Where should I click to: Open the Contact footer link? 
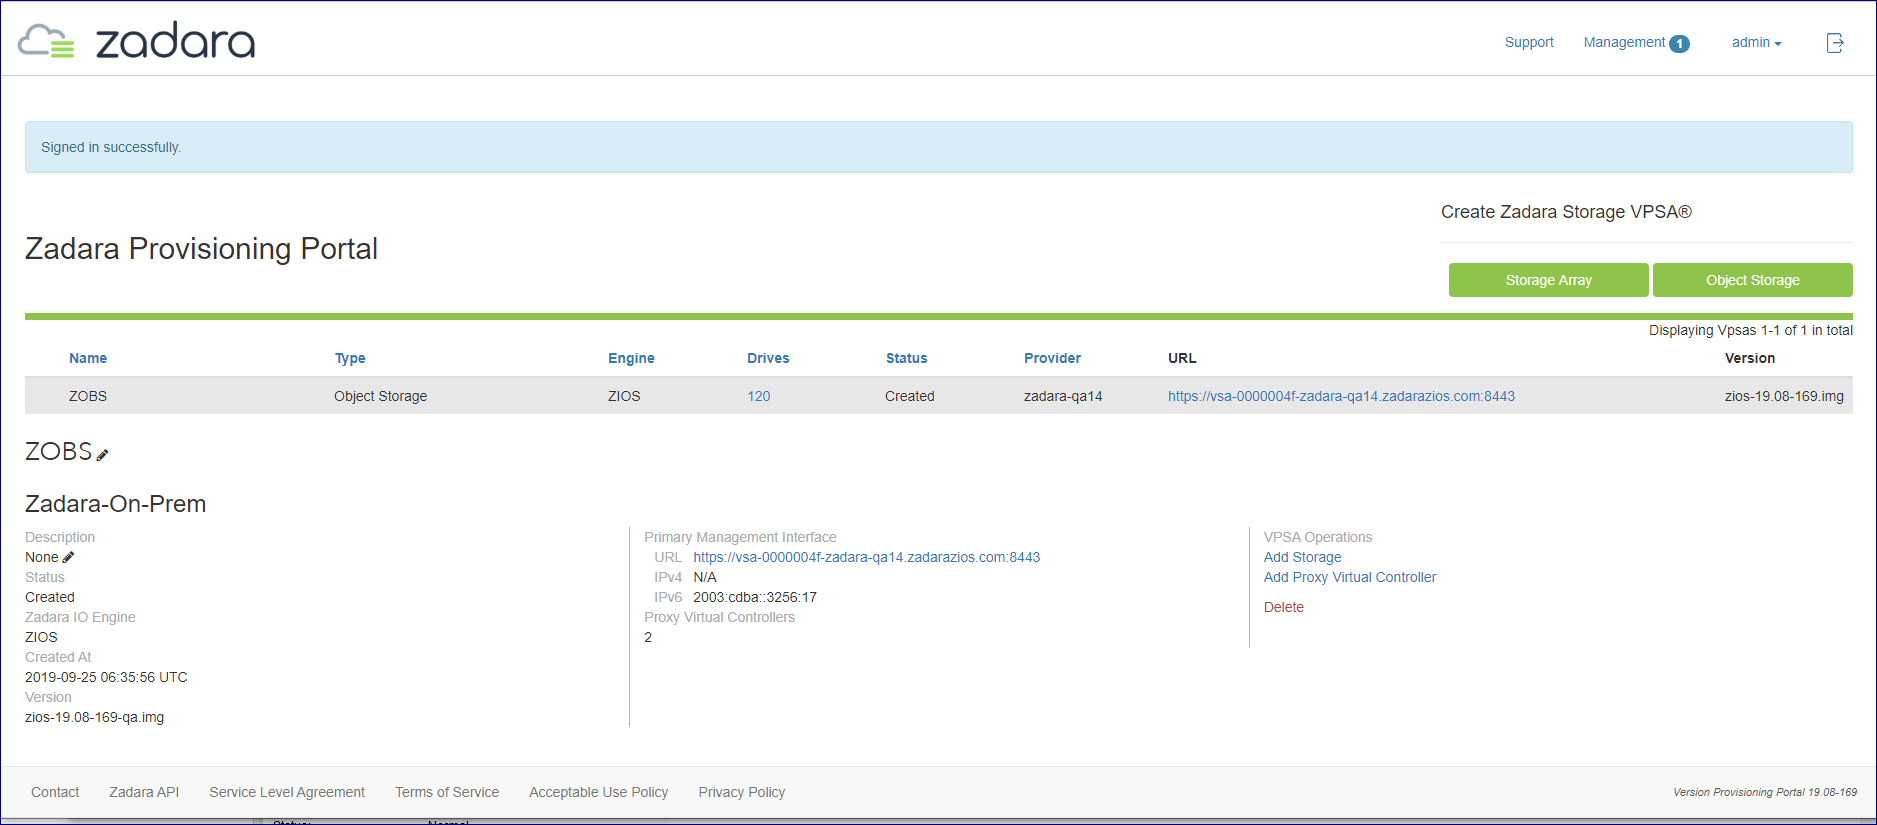pyautogui.click(x=55, y=792)
